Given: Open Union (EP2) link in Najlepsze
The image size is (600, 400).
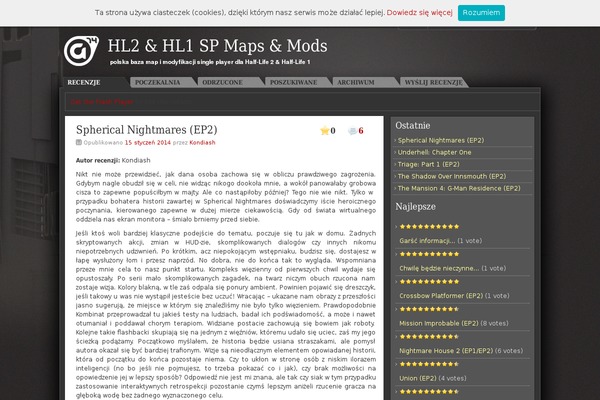Looking at the screenshot, I should pyautogui.click(x=418, y=378).
